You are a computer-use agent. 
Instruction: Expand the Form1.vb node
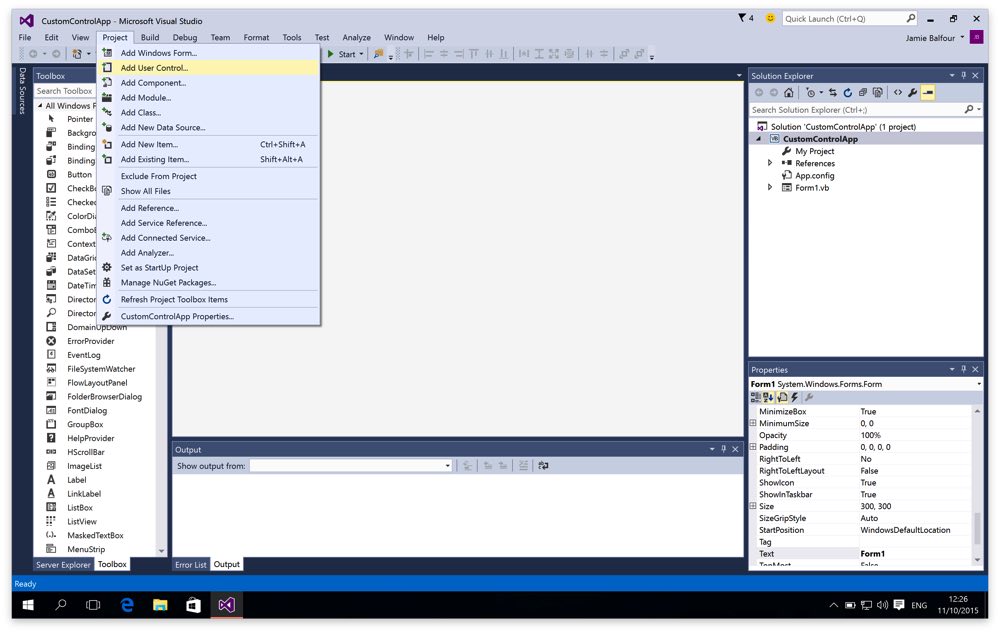click(x=770, y=187)
